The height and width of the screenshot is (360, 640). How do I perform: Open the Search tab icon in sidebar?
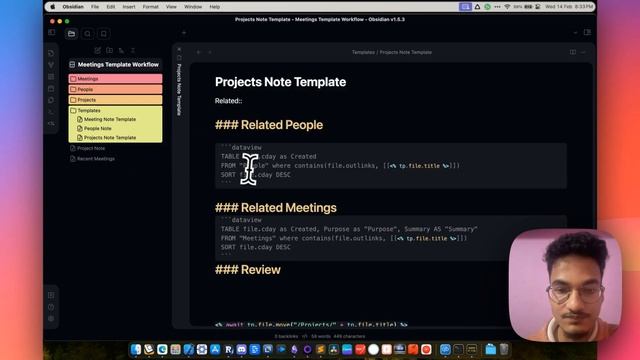pos(87,34)
